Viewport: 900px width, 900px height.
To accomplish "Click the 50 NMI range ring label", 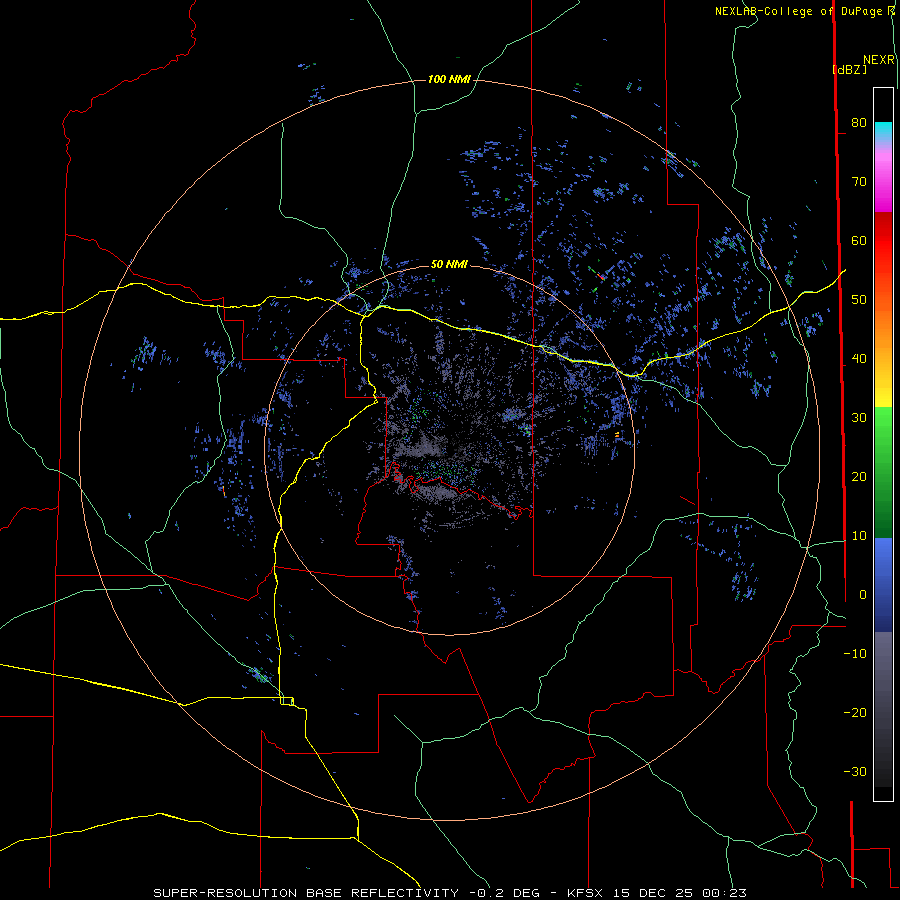I will (x=449, y=264).
